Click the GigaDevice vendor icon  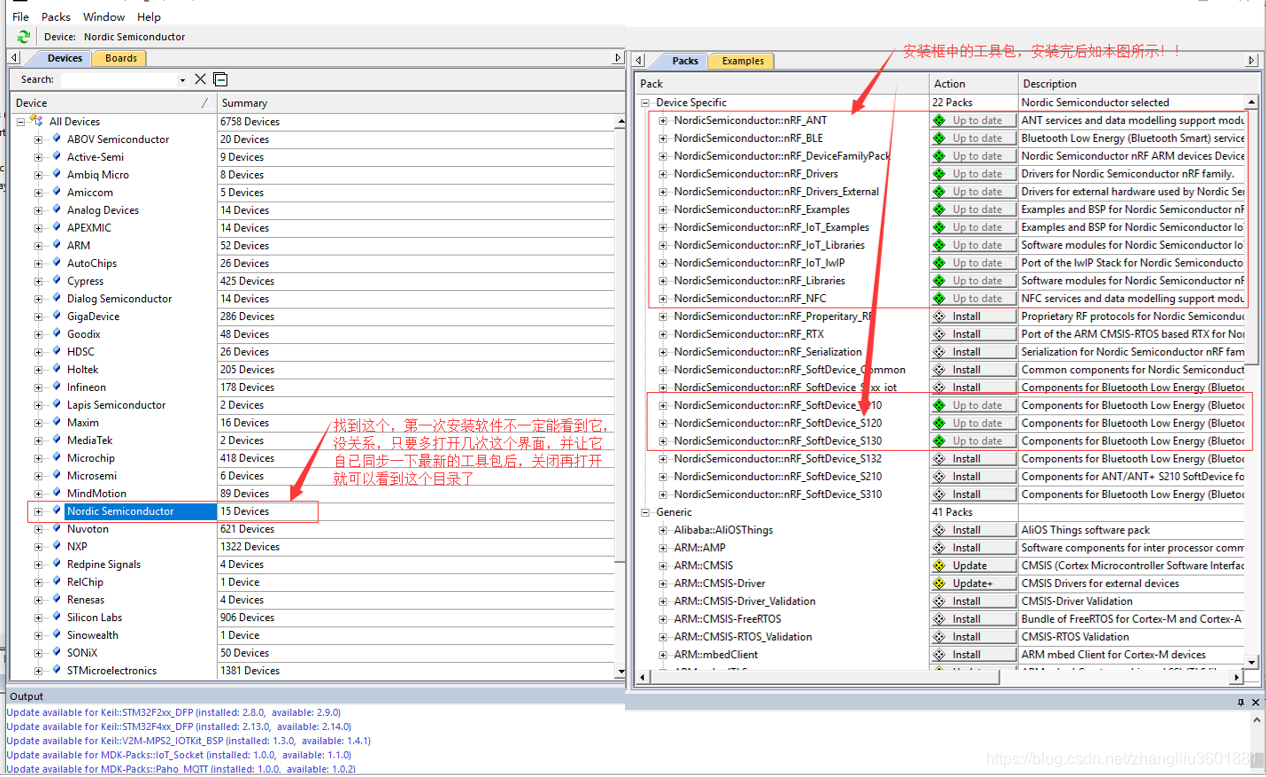57,316
